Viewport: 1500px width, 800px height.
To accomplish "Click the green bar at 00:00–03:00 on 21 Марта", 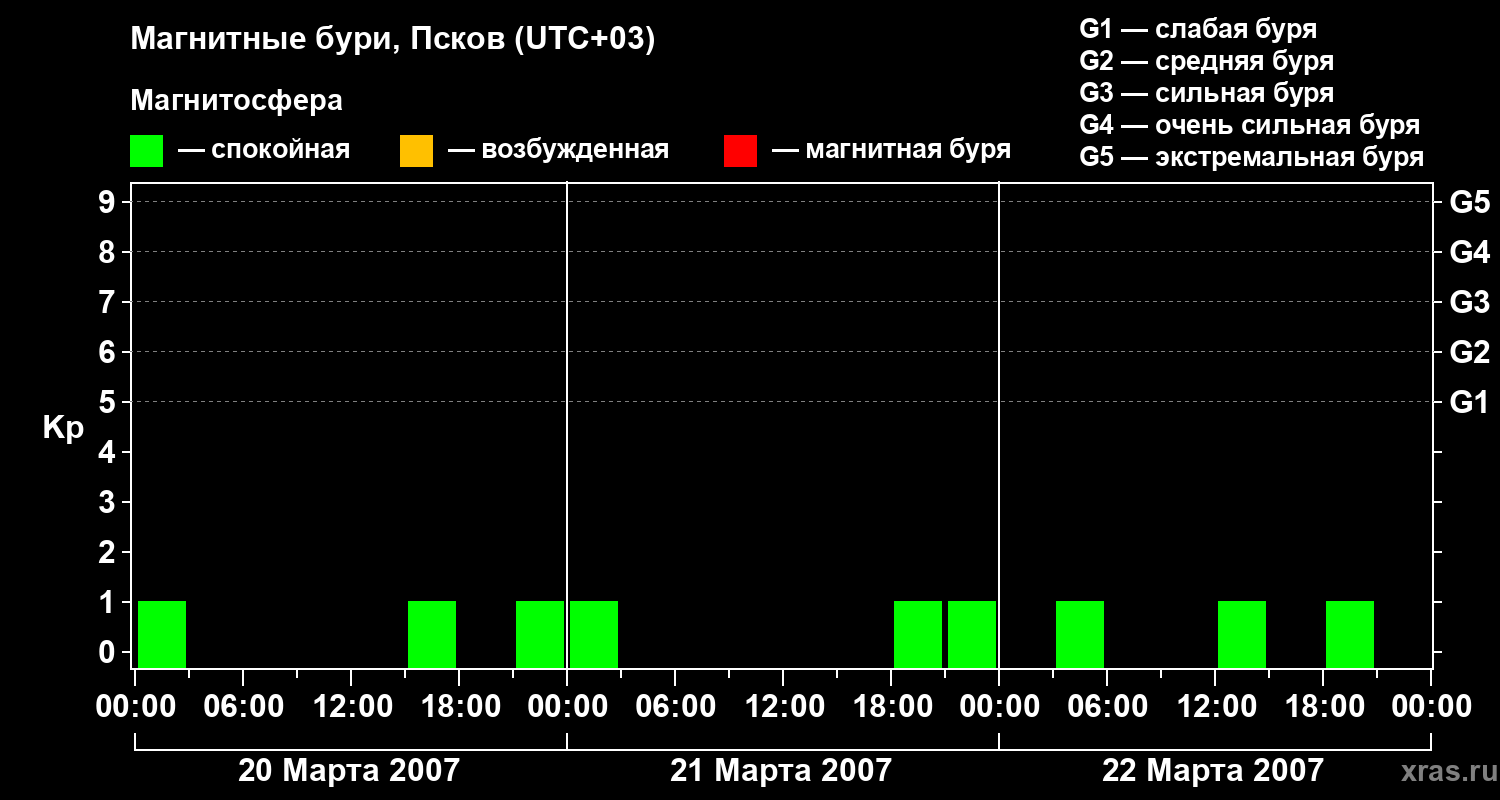I will pyautogui.click(x=594, y=635).
